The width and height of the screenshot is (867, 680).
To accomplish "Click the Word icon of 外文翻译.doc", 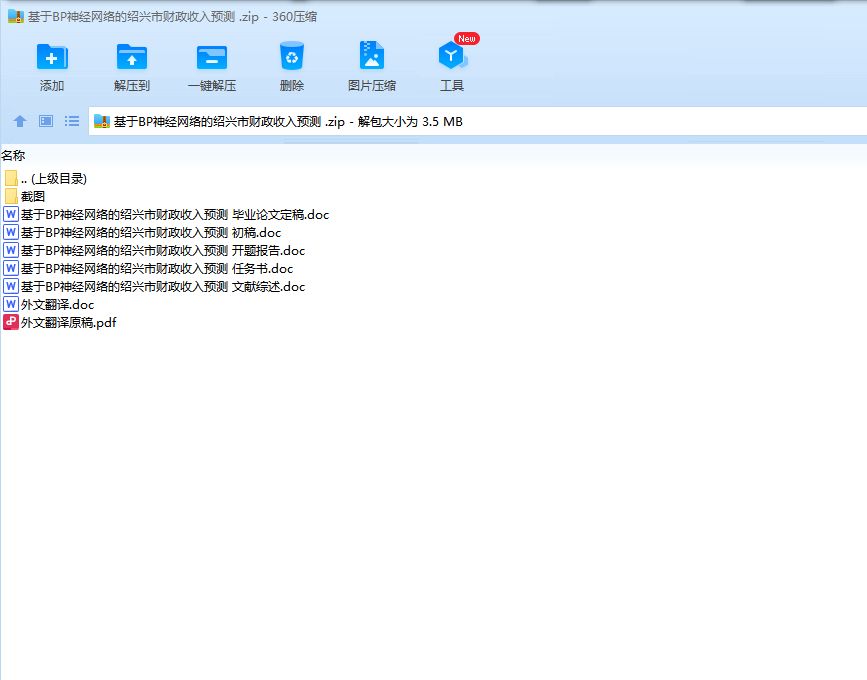I will coord(11,304).
